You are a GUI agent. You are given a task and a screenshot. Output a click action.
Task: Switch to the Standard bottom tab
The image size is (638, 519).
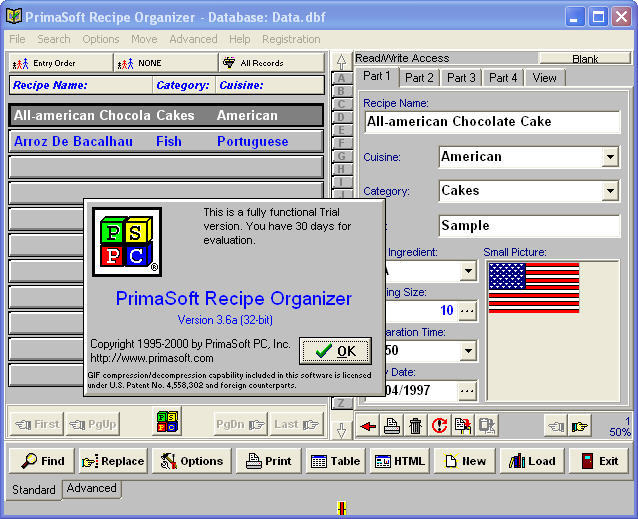point(34,490)
